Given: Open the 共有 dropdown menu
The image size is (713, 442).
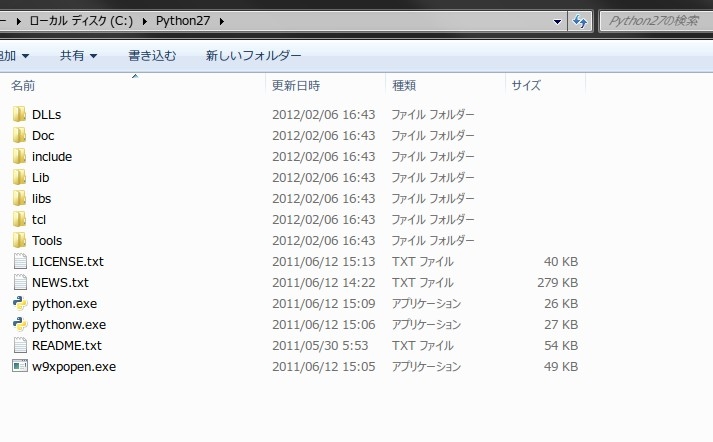Looking at the screenshot, I should 78,55.
